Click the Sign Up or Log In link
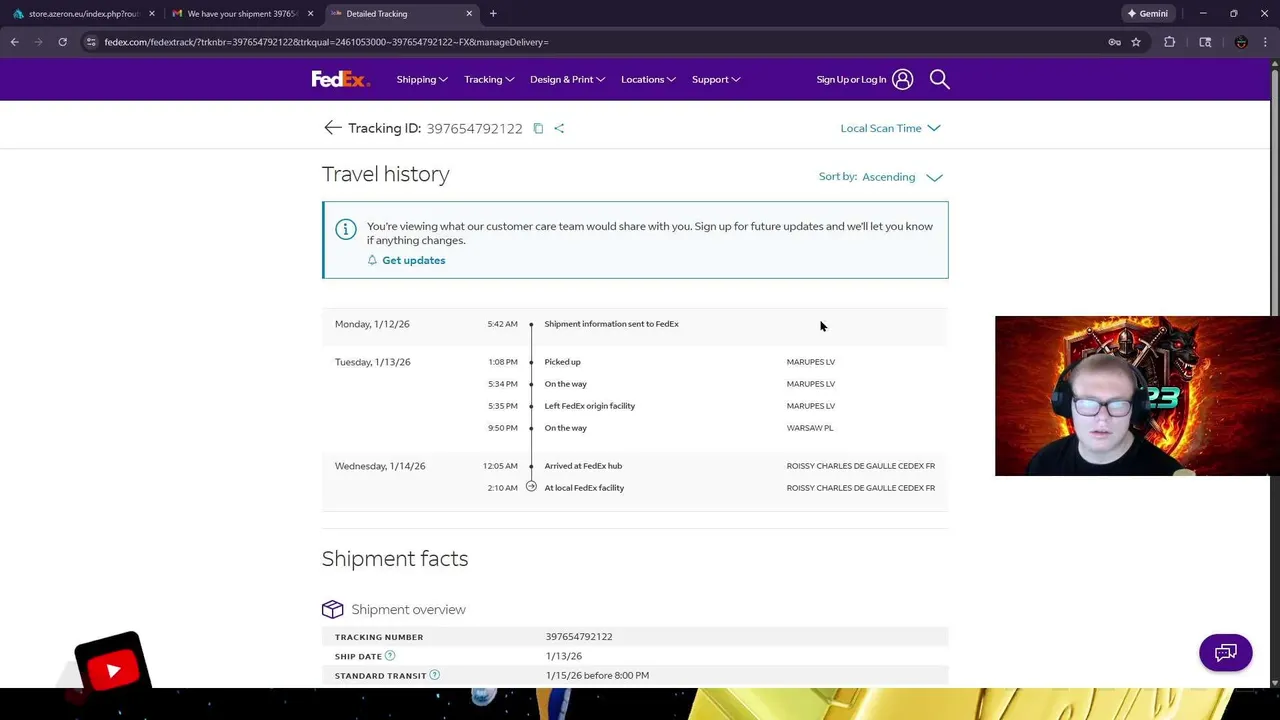Screen dimensions: 1280x720 pyautogui.click(x=851, y=79)
